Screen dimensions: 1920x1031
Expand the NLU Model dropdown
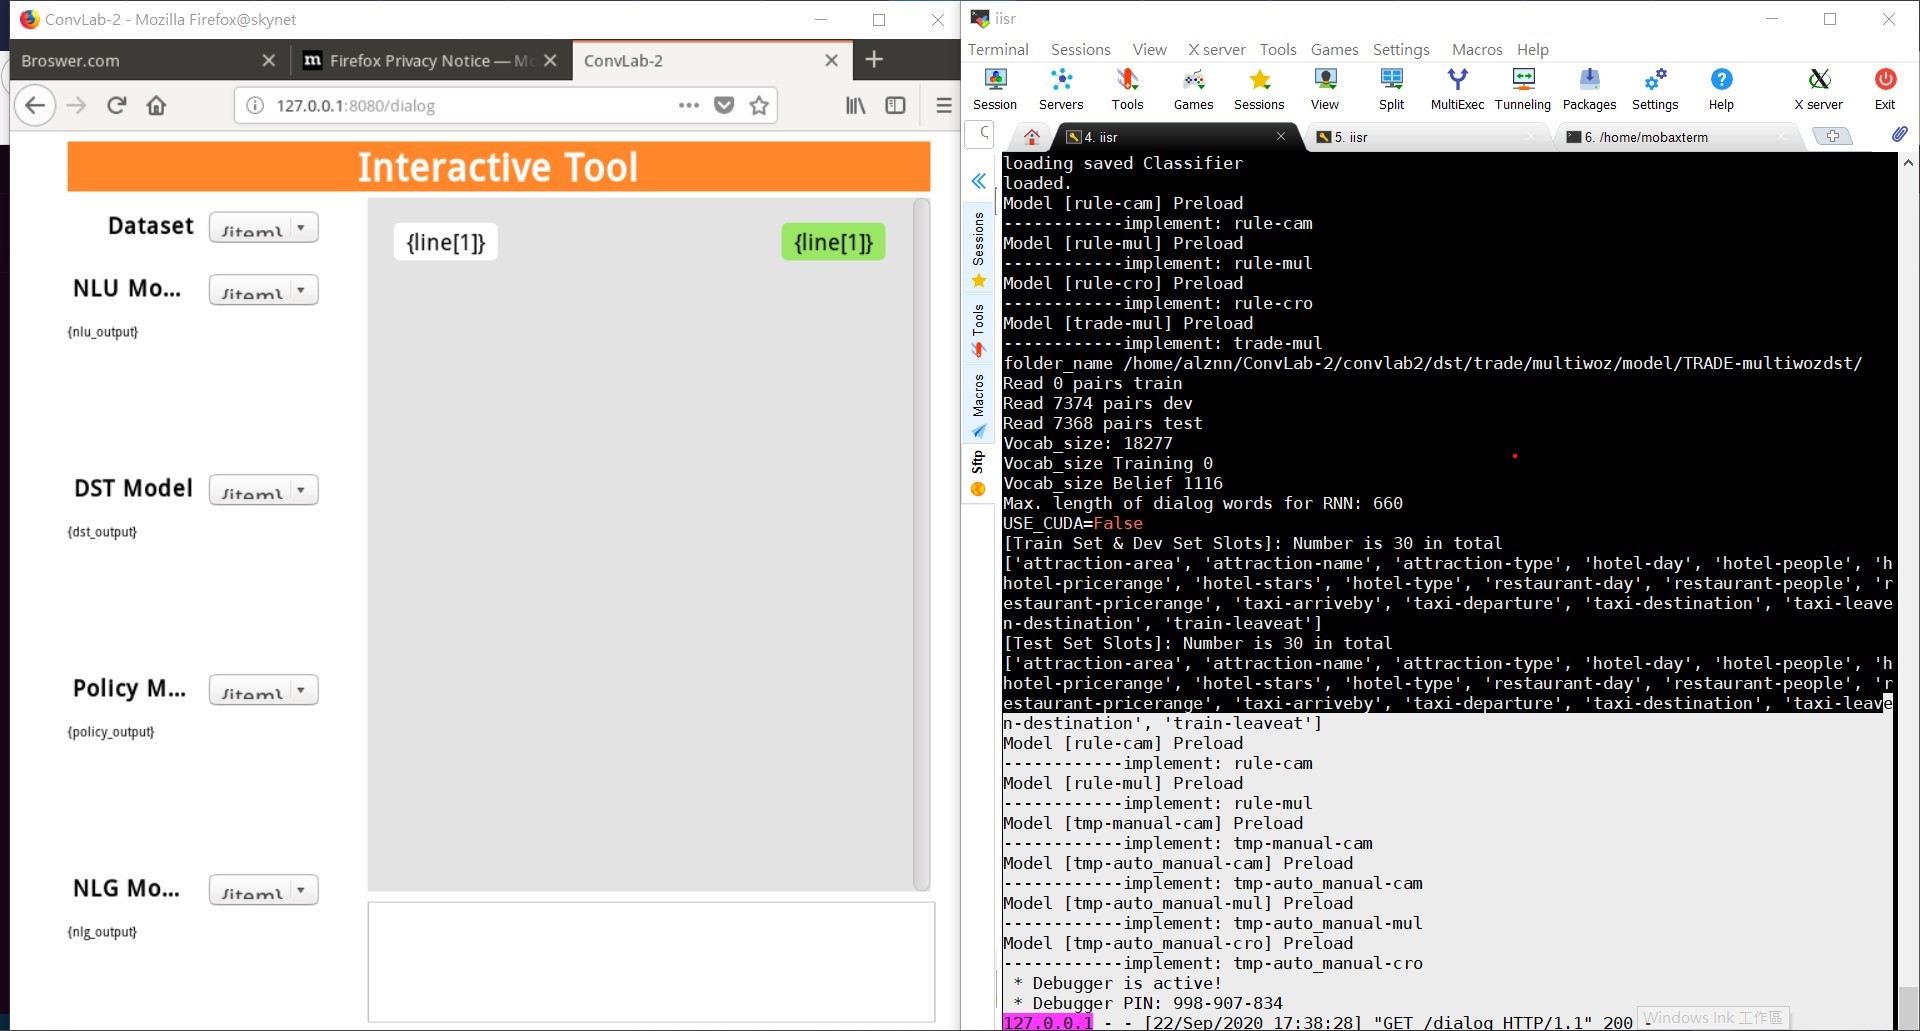(264, 291)
